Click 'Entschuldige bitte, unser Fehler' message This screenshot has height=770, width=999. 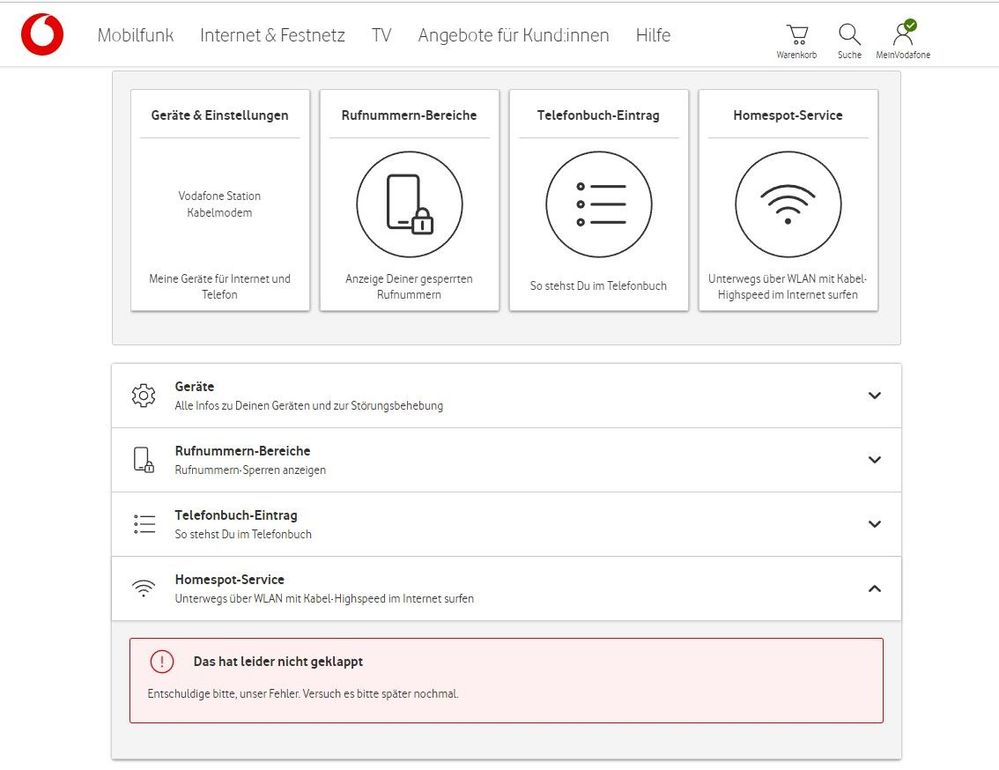(303, 694)
